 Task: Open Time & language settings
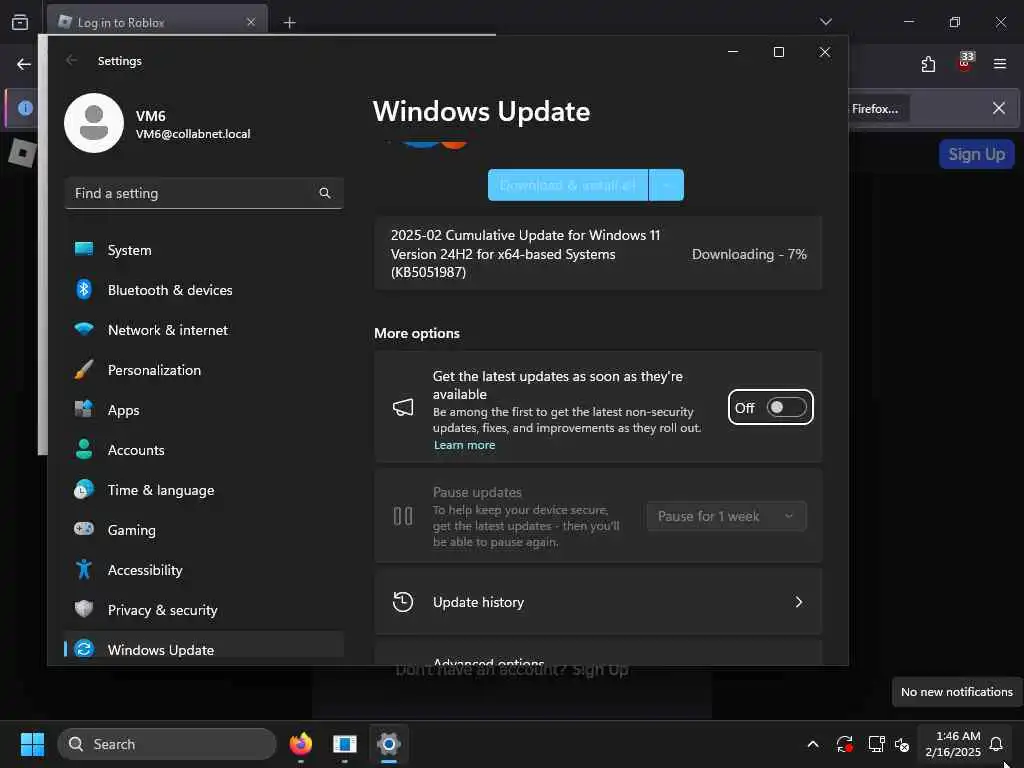(x=204, y=490)
